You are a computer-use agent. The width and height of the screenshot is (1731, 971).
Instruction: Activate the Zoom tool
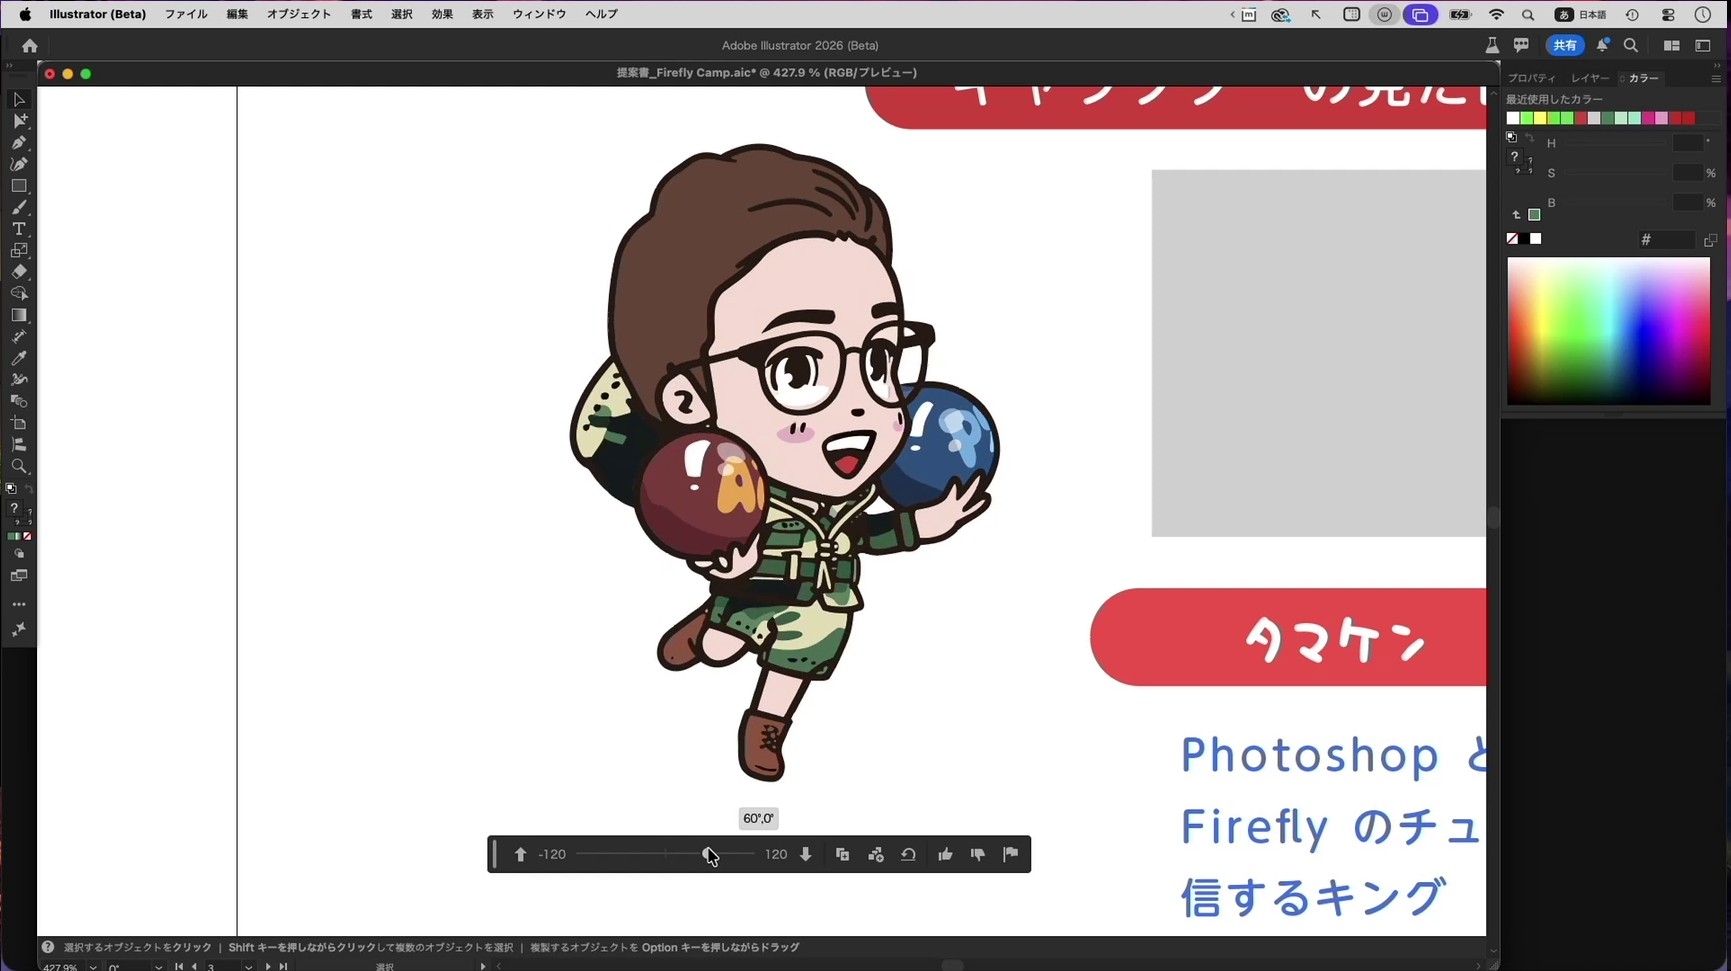[19, 466]
